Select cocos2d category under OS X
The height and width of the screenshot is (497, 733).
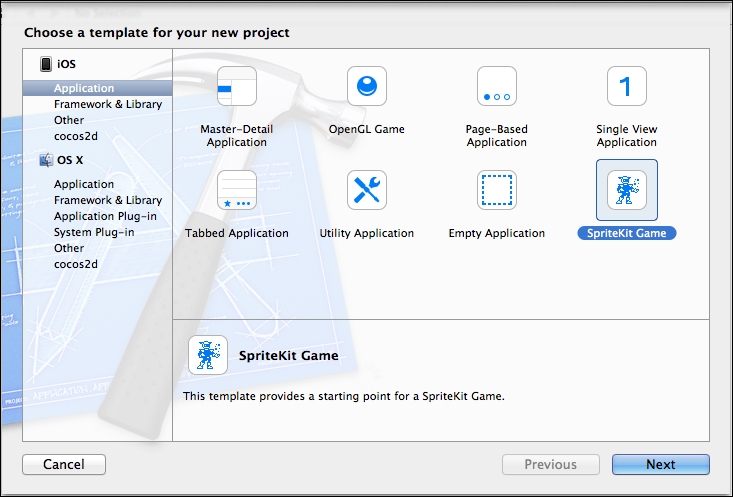coord(76,264)
